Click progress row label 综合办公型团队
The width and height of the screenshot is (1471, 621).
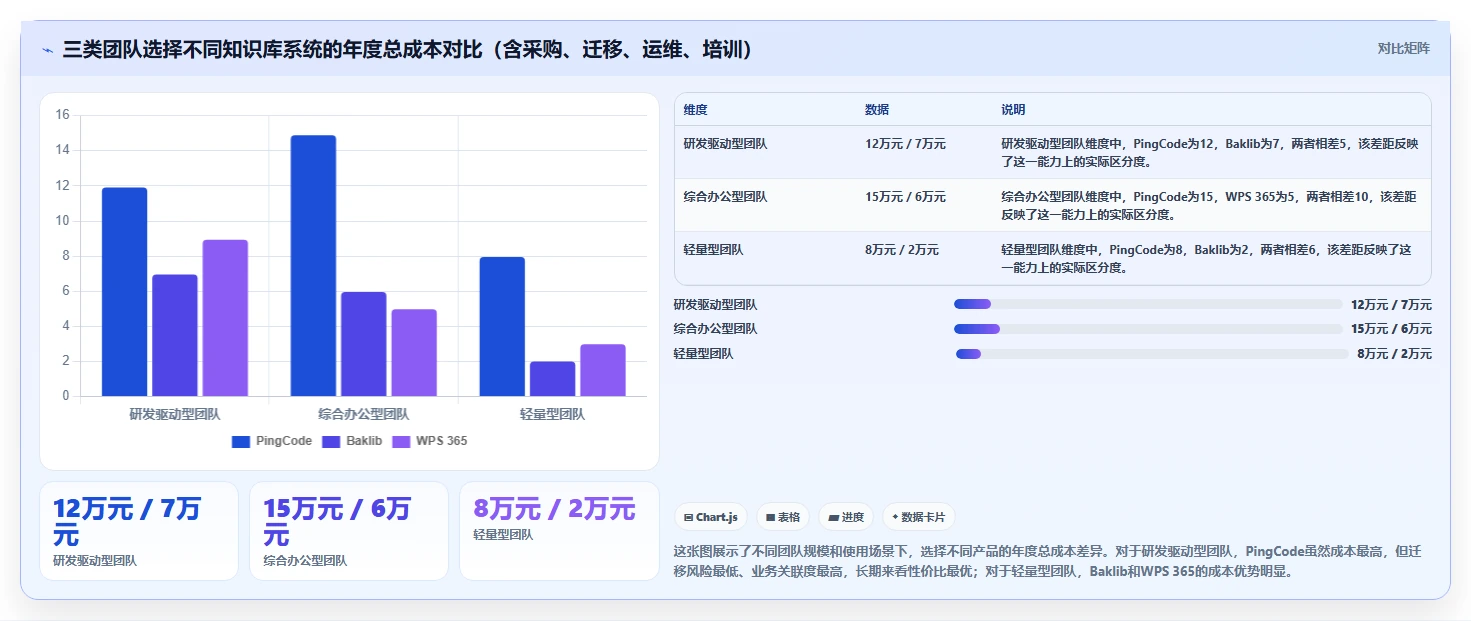pyautogui.click(x=716, y=329)
